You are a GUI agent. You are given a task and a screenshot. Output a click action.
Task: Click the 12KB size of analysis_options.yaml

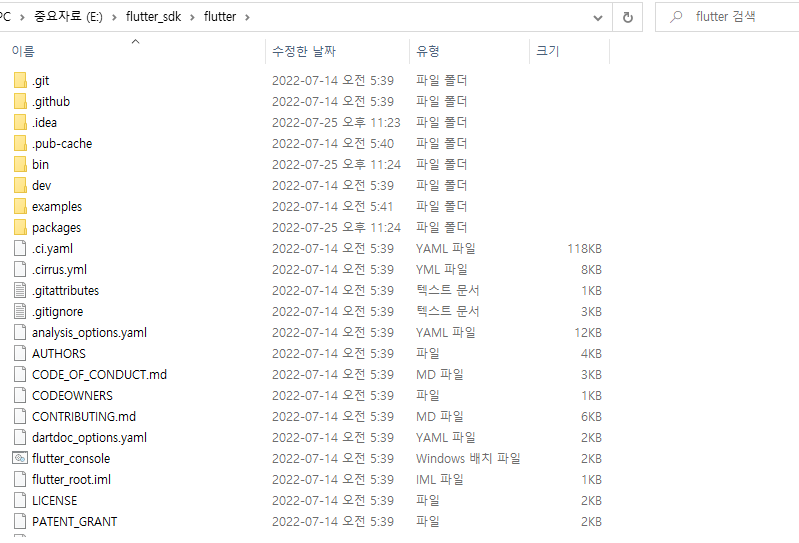point(588,333)
